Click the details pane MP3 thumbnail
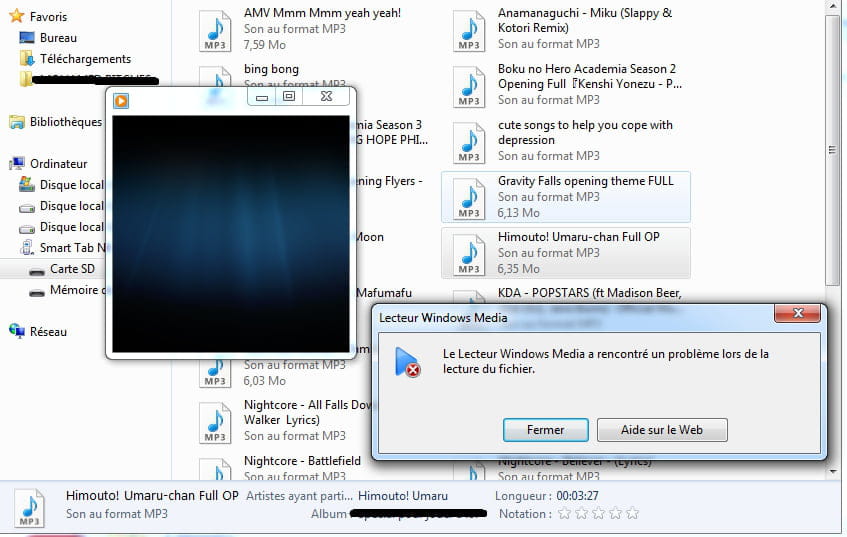Screen dimensions: 847x537 (x=29, y=508)
